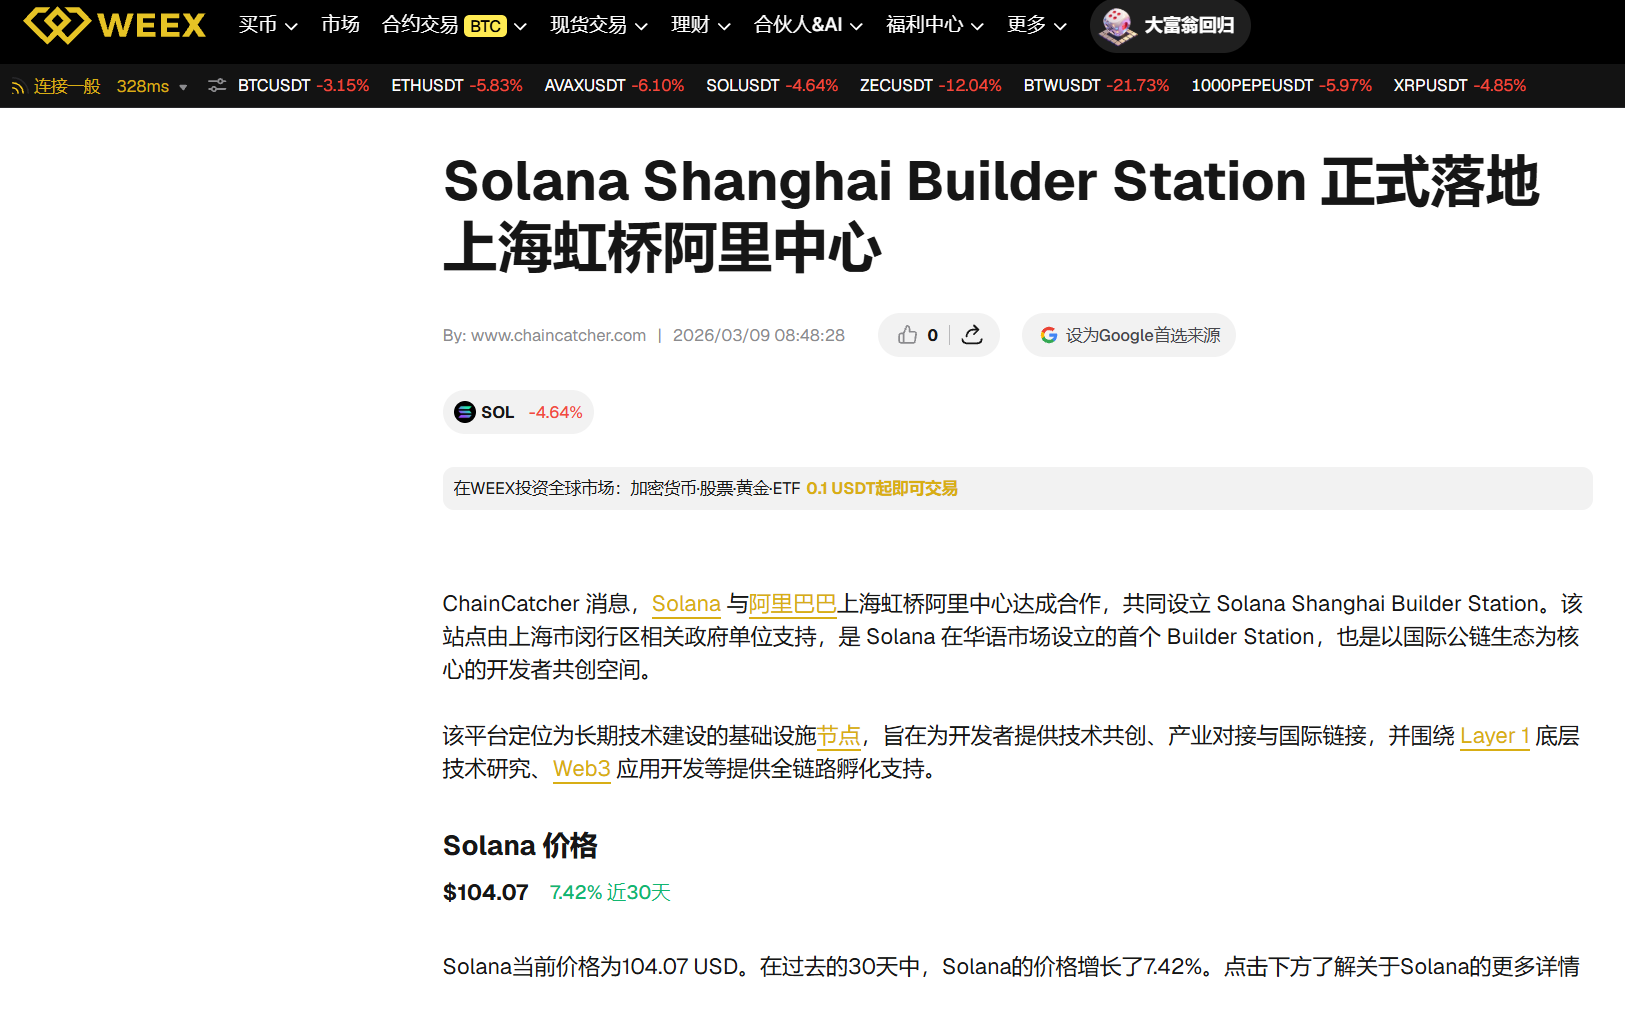Viewport: 1625px width, 1009px height.
Task: Select 1000PEPEUSDT ticker
Action: (x=1281, y=86)
